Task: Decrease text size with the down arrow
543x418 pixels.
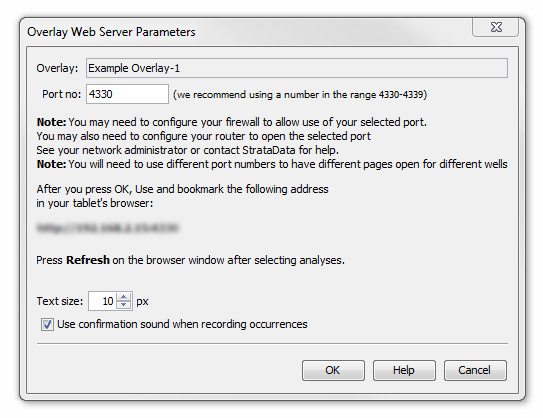Action: pyautogui.click(x=124, y=305)
